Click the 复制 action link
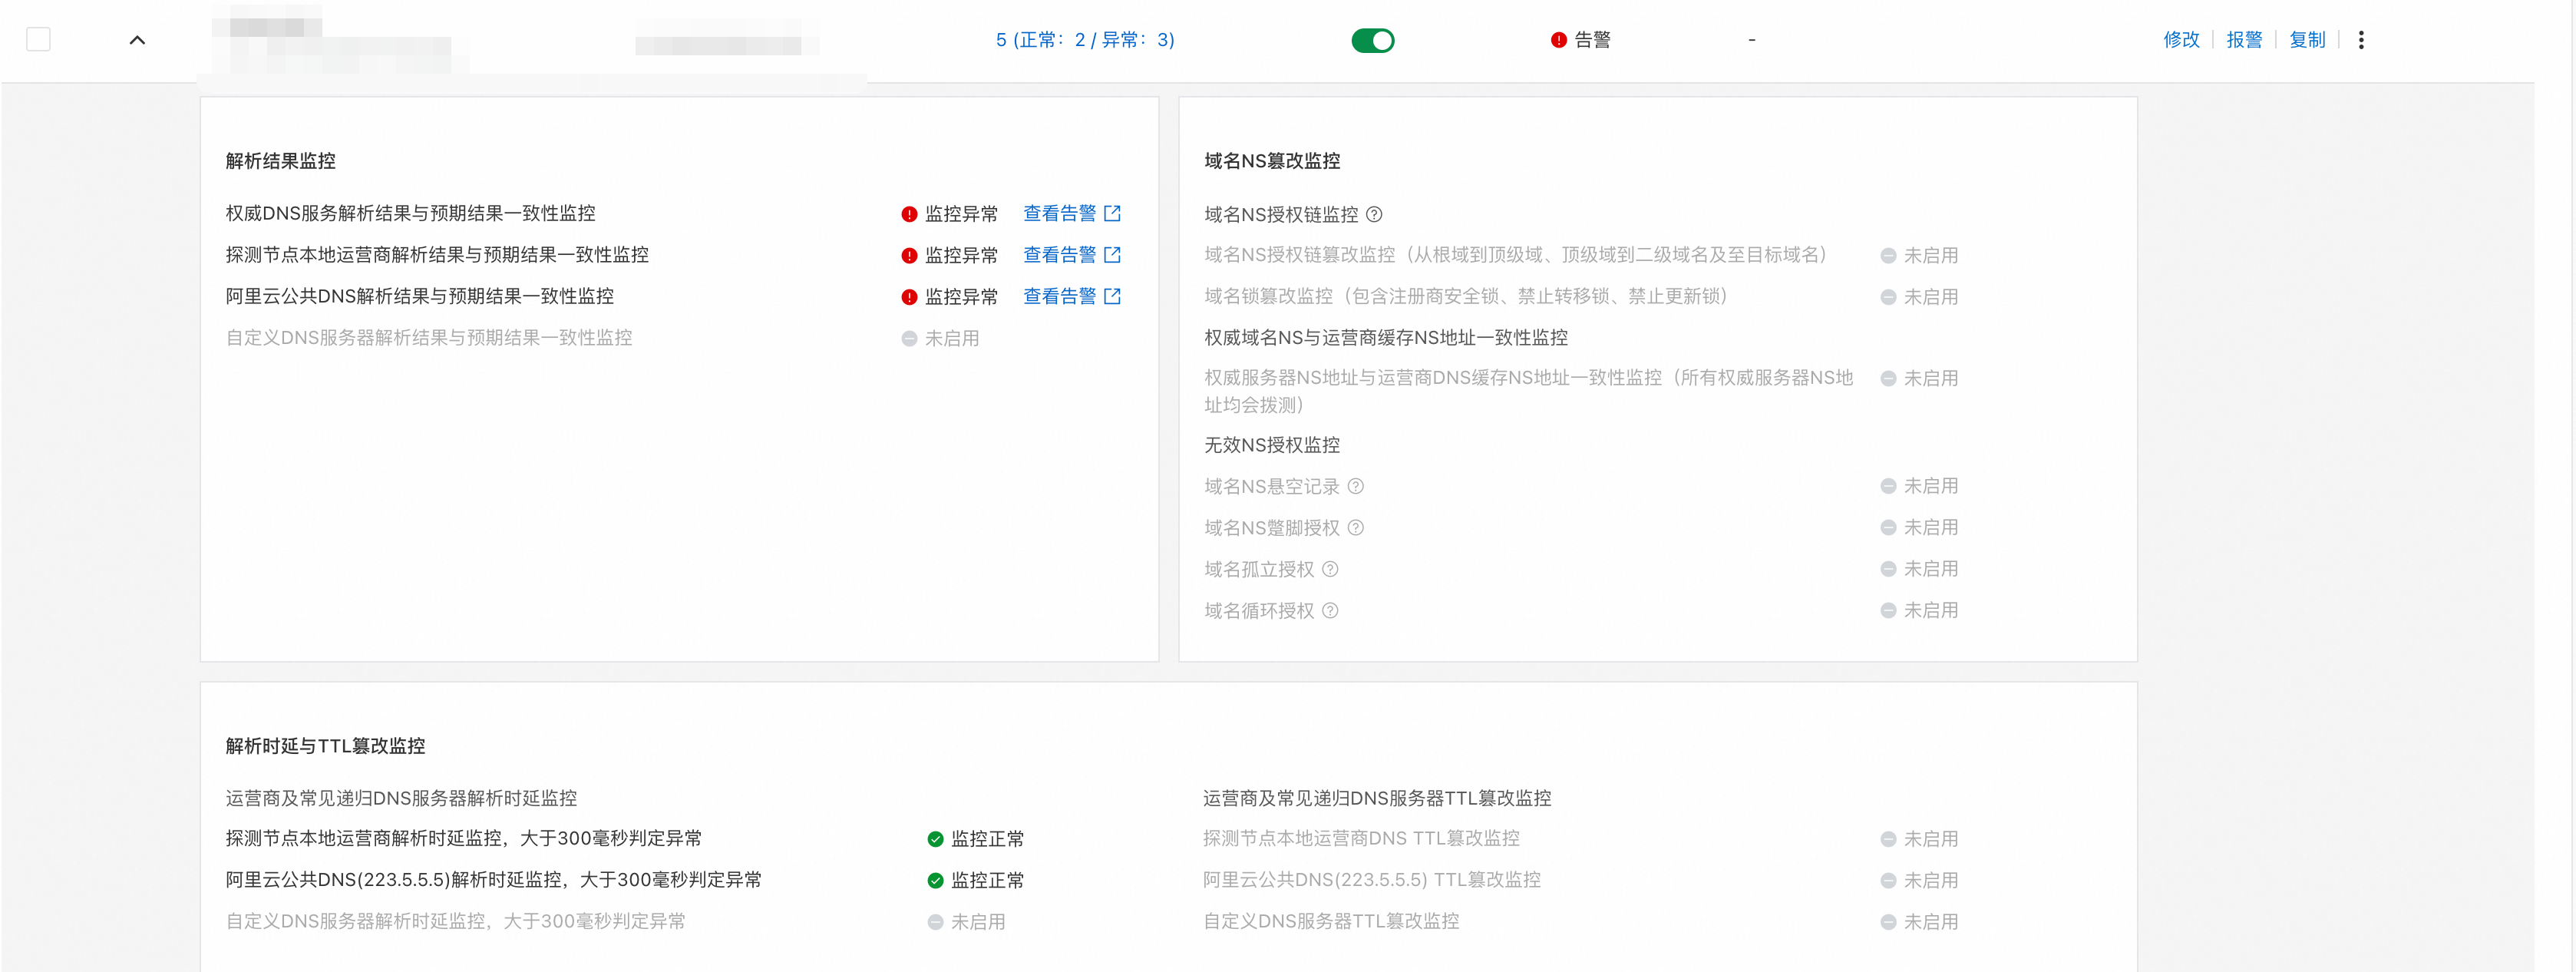 coord(2307,40)
